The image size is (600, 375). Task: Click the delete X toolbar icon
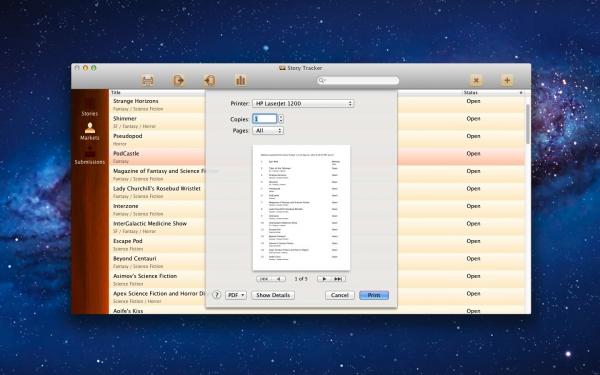[x=476, y=80]
